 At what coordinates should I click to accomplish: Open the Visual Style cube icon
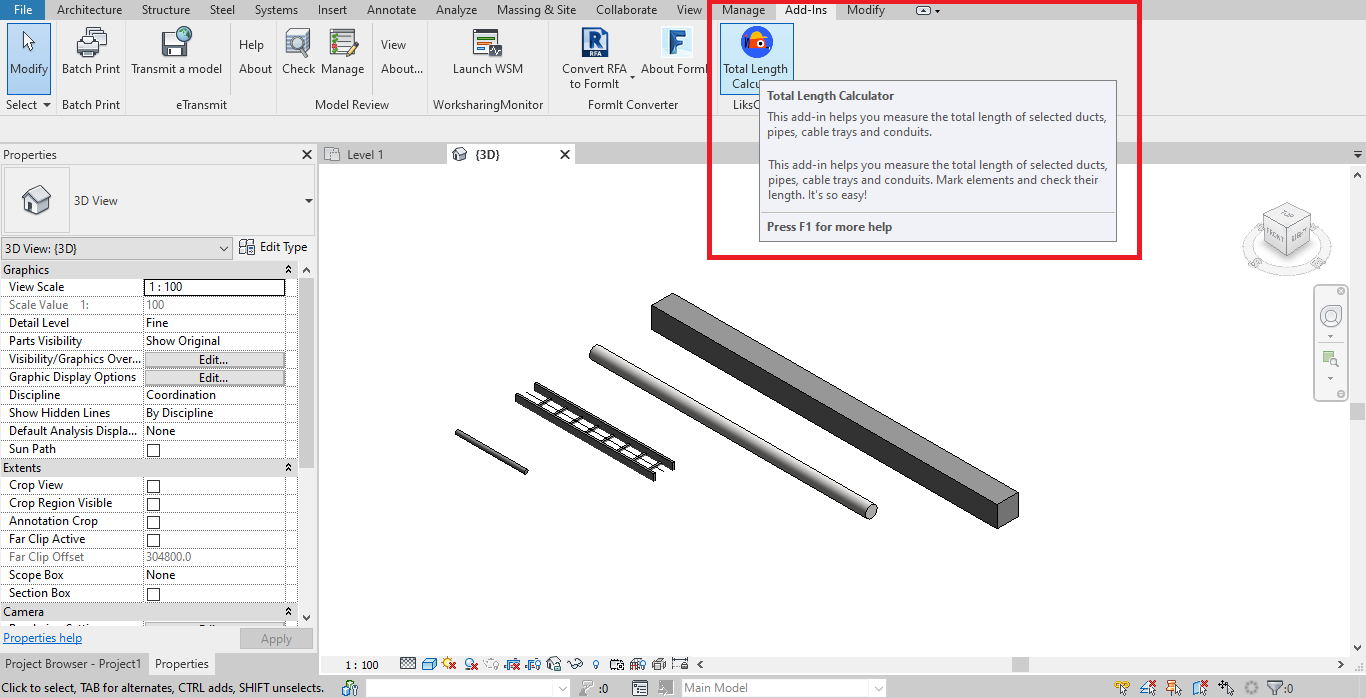tap(430, 664)
